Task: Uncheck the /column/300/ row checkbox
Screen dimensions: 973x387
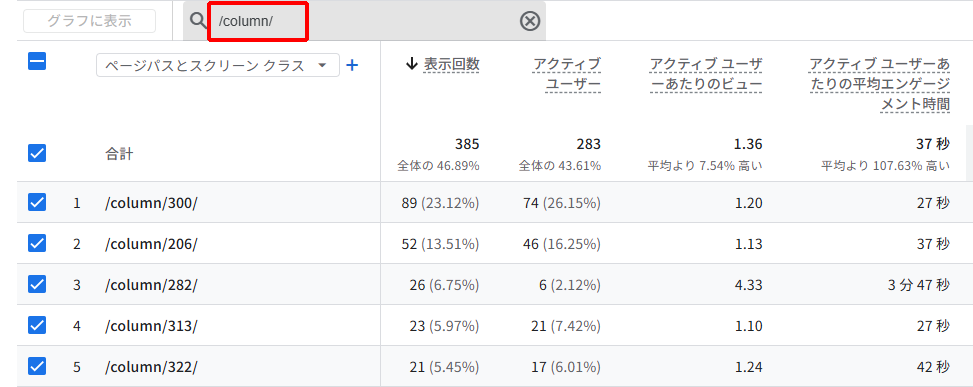Action: click(x=37, y=202)
